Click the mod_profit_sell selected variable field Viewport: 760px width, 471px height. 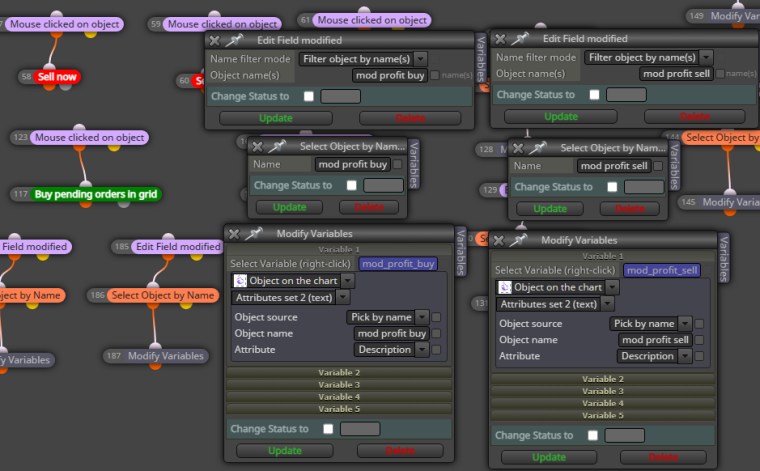coord(662,270)
